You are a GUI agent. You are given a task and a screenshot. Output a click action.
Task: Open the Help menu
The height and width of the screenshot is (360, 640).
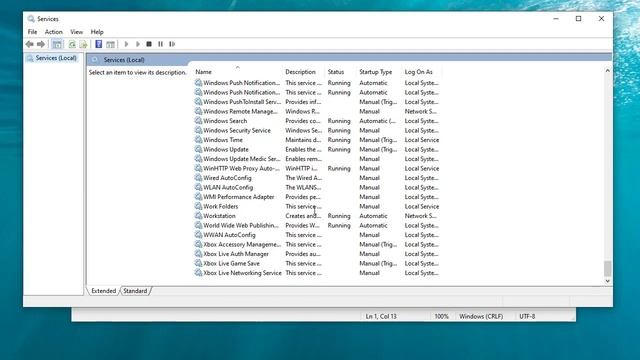[x=97, y=32]
